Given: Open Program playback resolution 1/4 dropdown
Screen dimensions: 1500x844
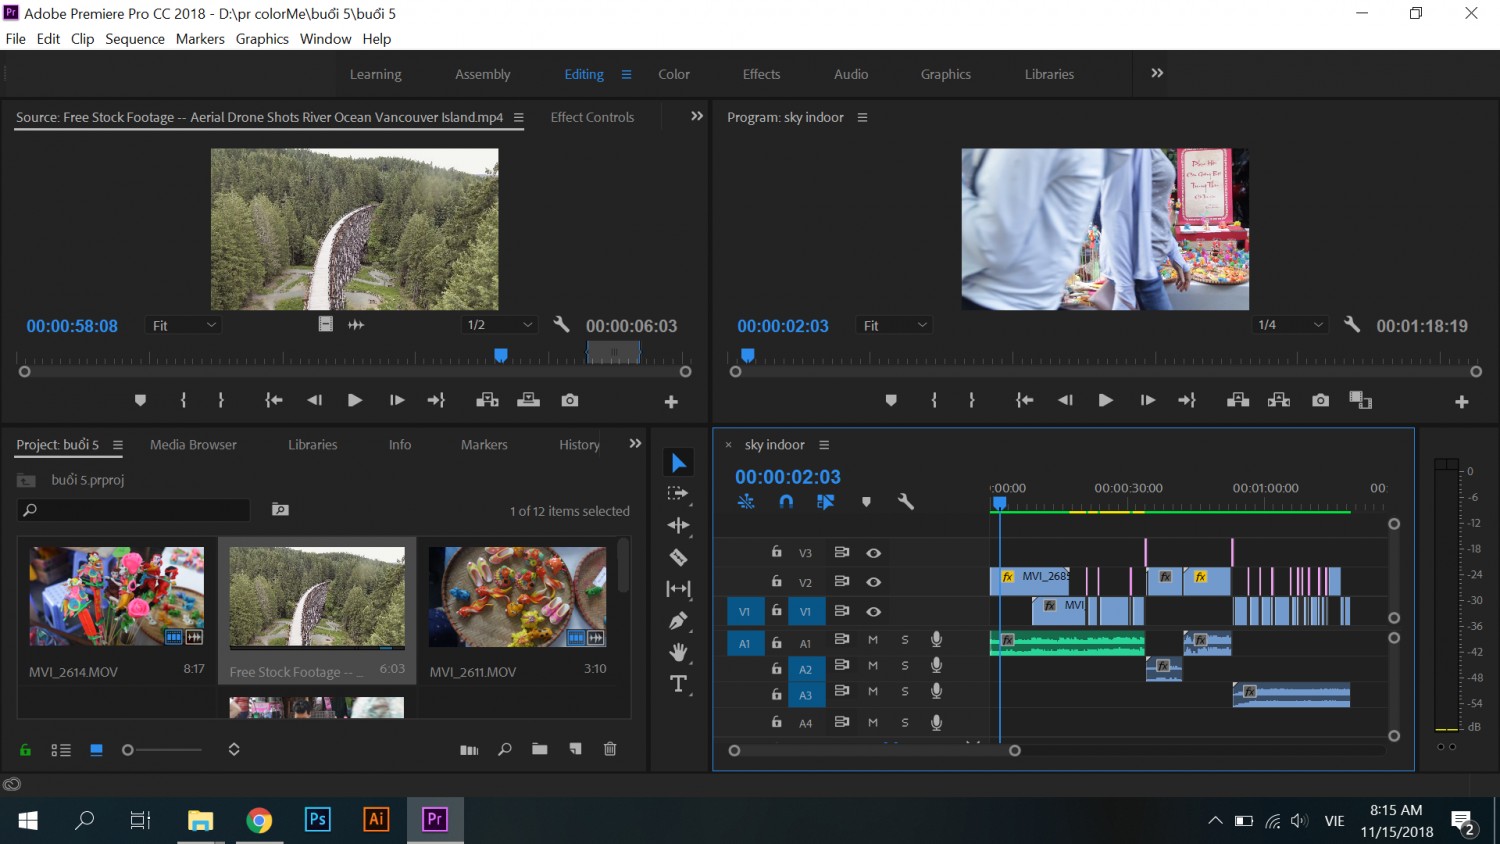Looking at the screenshot, I should click(1290, 325).
